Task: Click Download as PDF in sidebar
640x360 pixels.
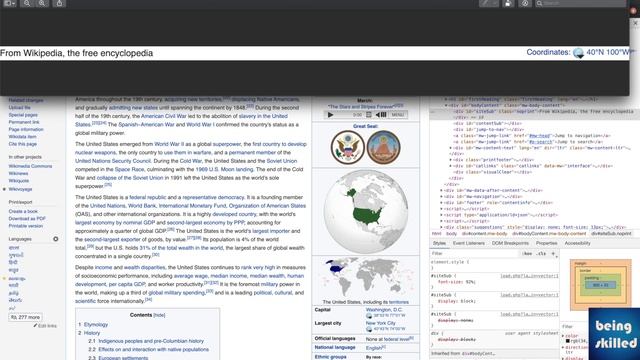Action: pyautogui.click(x=27, y=218)
